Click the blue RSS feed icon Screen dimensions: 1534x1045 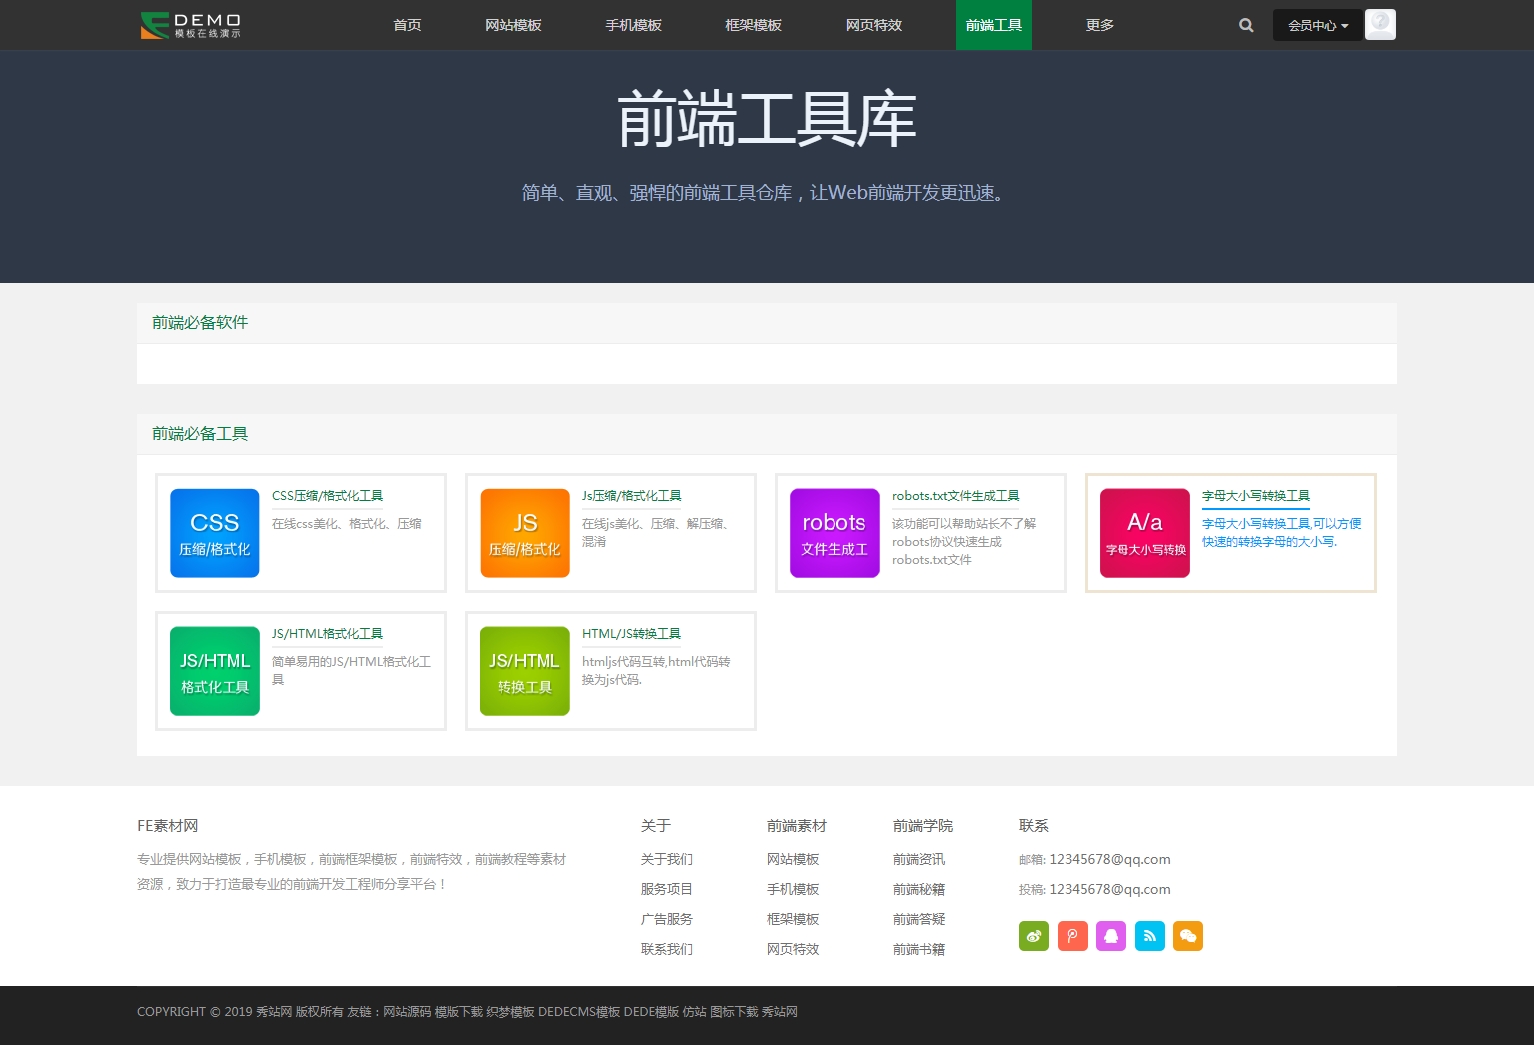1150,936
